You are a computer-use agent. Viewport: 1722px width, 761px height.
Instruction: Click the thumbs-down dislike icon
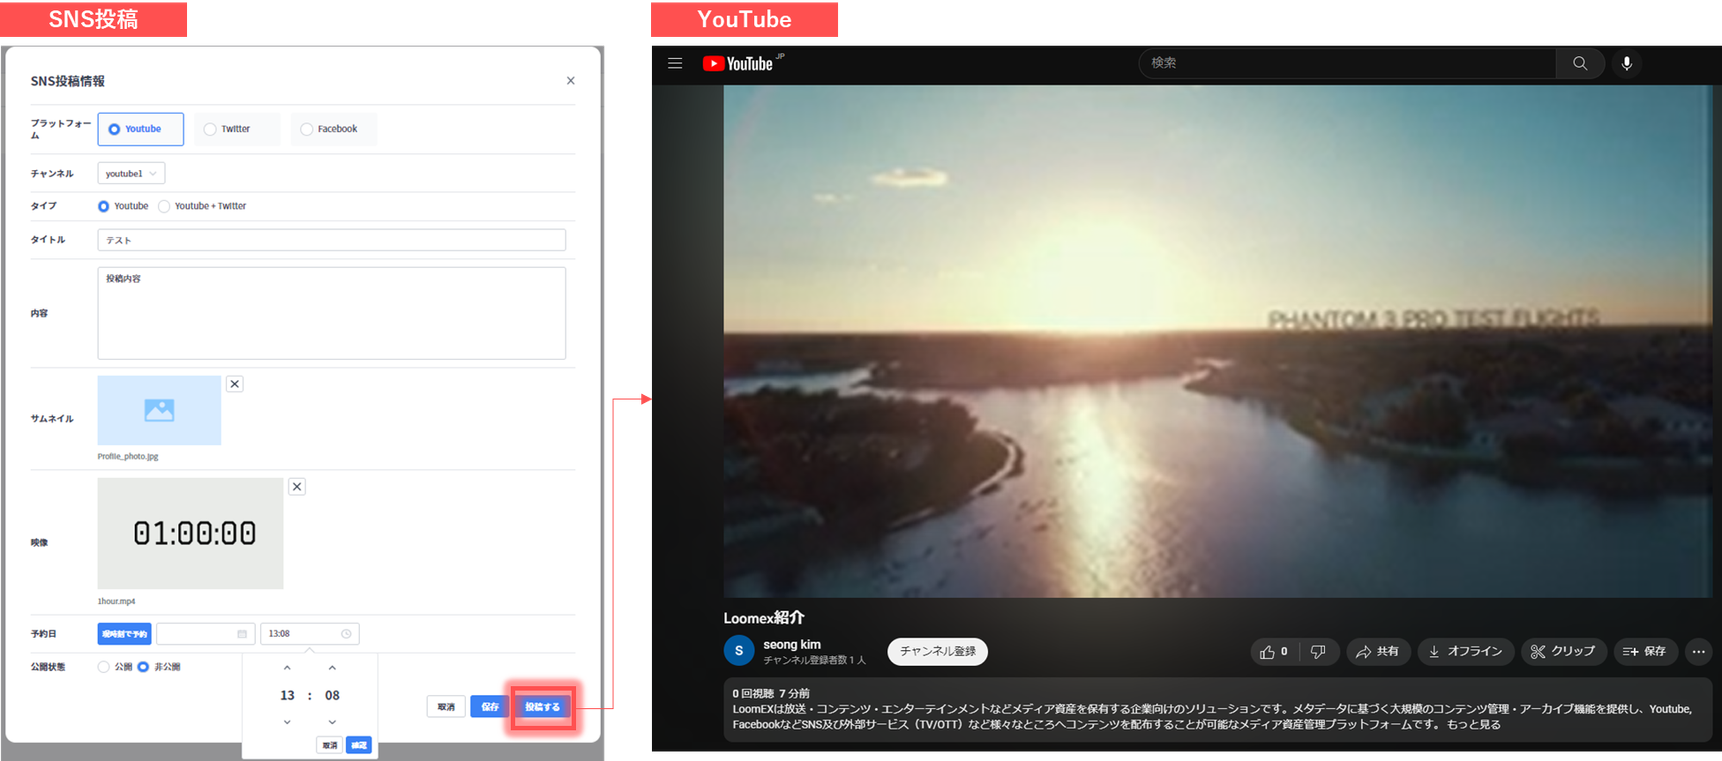click(1318, 652)
